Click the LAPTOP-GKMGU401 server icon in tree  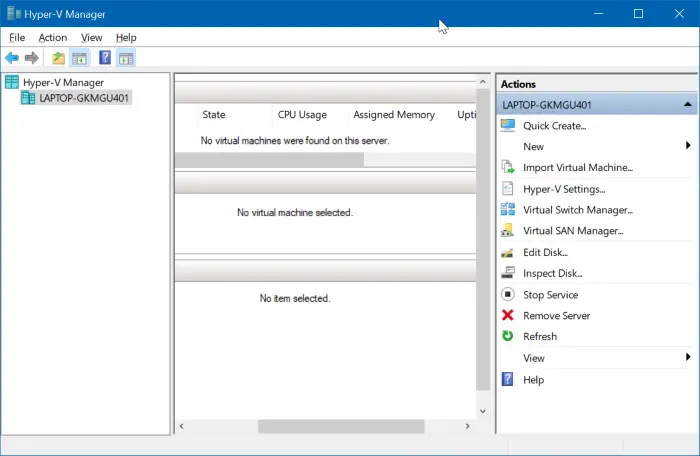click(28, 98)
